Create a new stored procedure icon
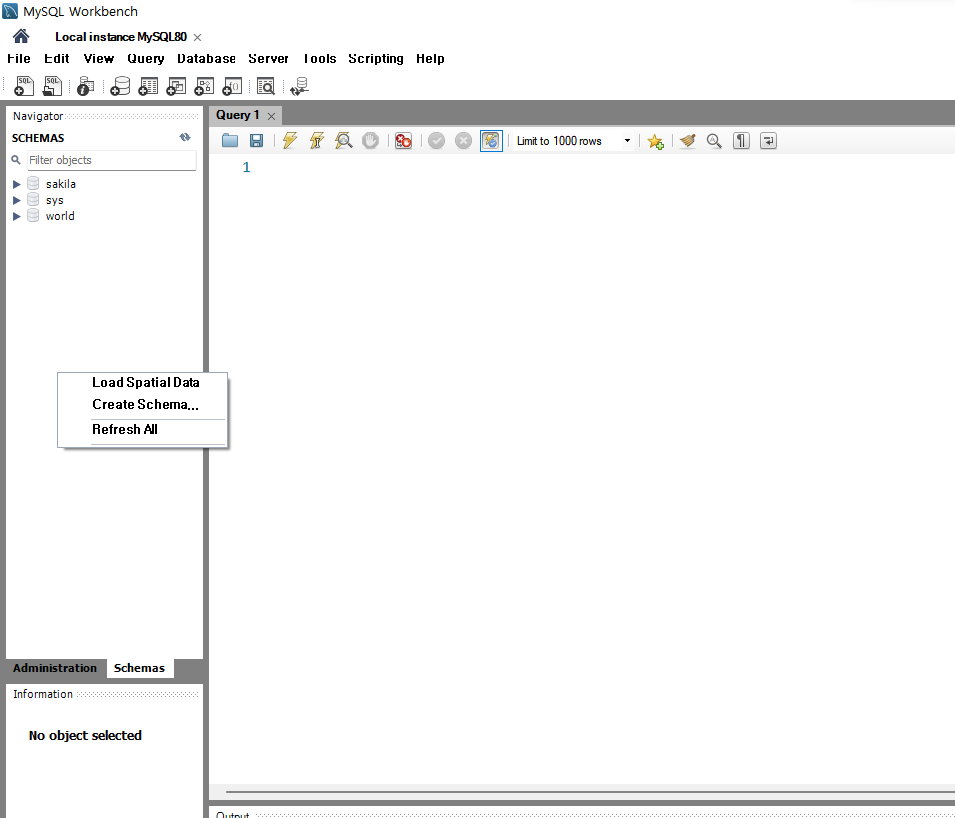This screenshot has height=818, width=955. click(x=204, y=86)
